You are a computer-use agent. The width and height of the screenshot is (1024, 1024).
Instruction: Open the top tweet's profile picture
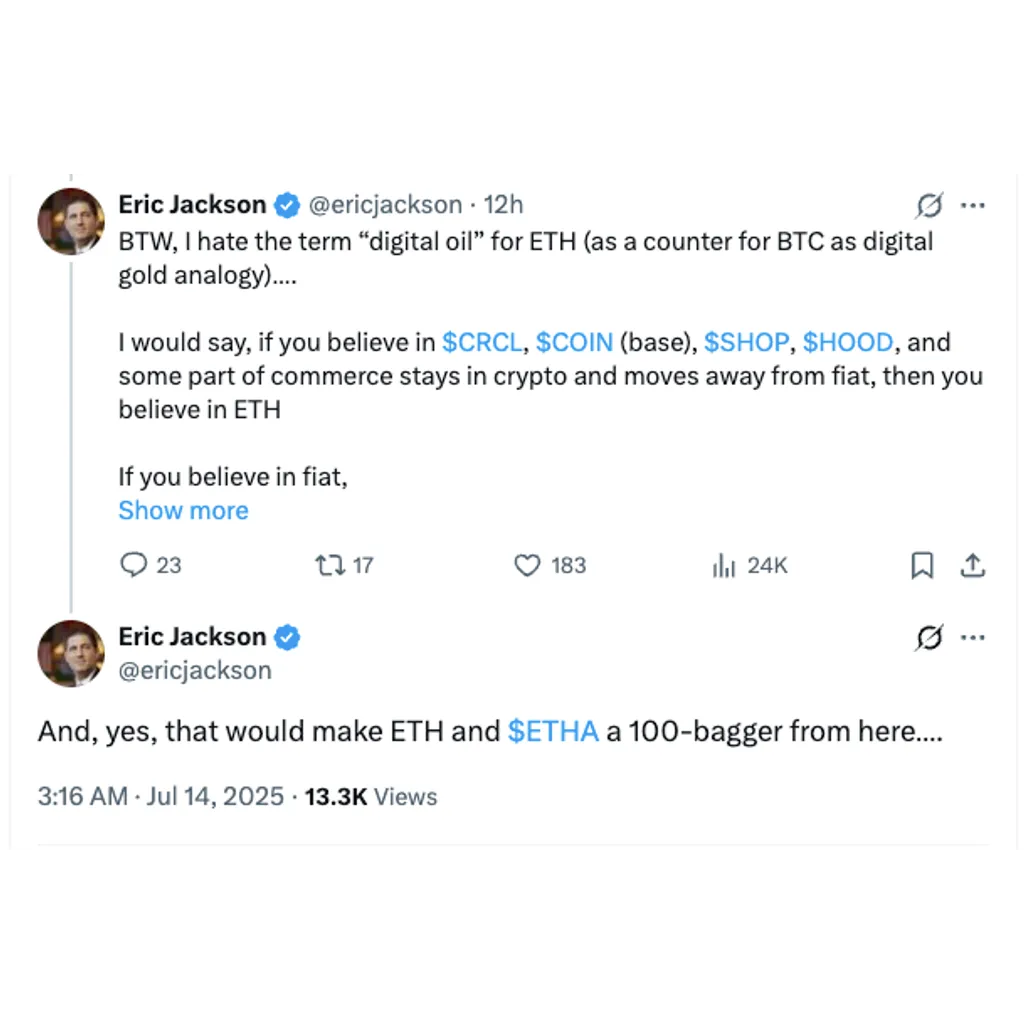pos(71,221)
